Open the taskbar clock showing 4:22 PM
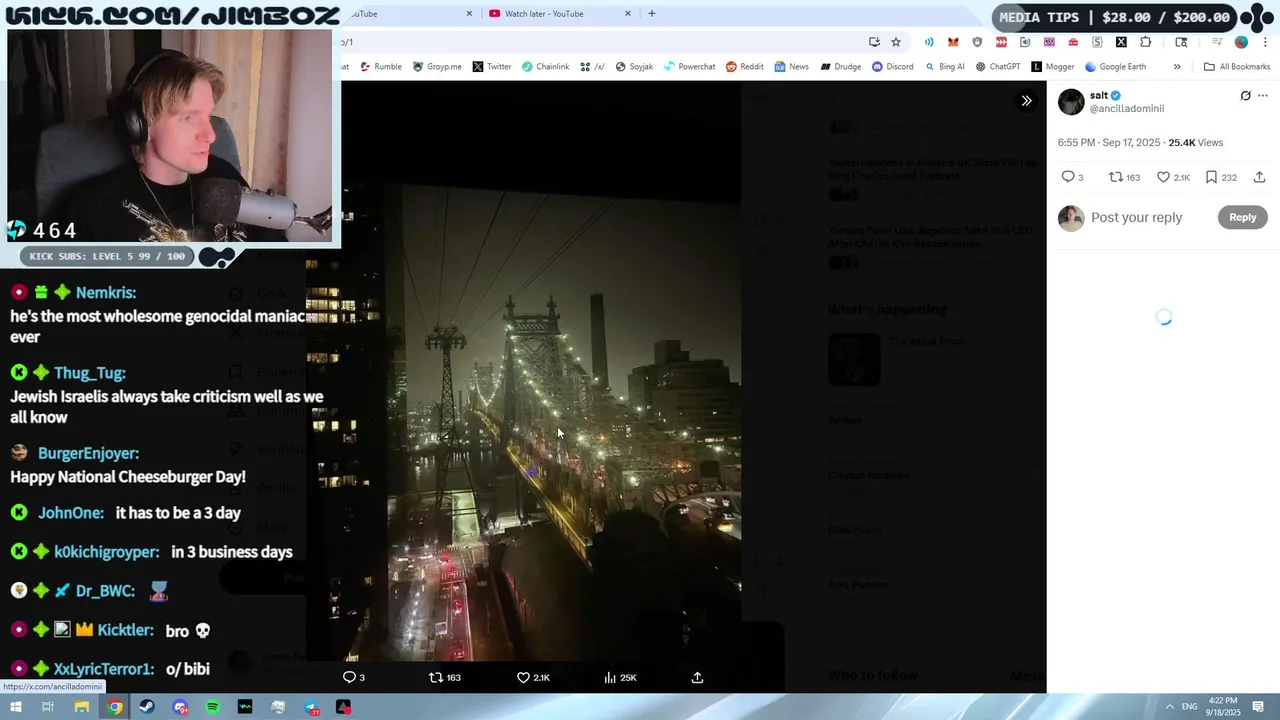The image size is (1280, 720). 1223,706
